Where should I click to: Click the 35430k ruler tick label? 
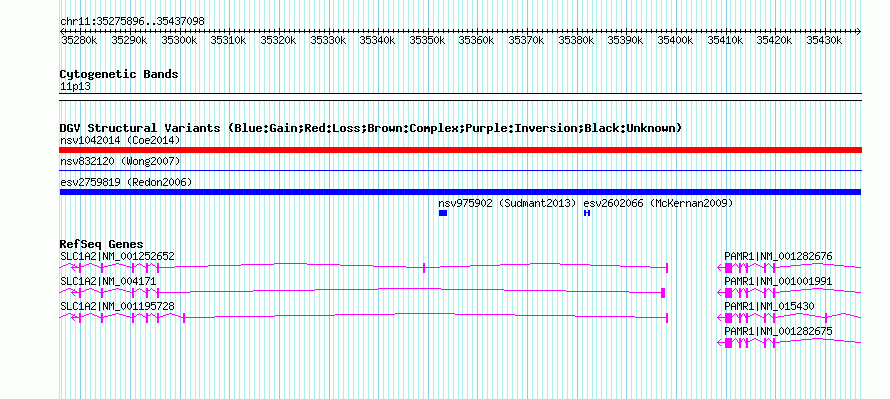[824, 40]
